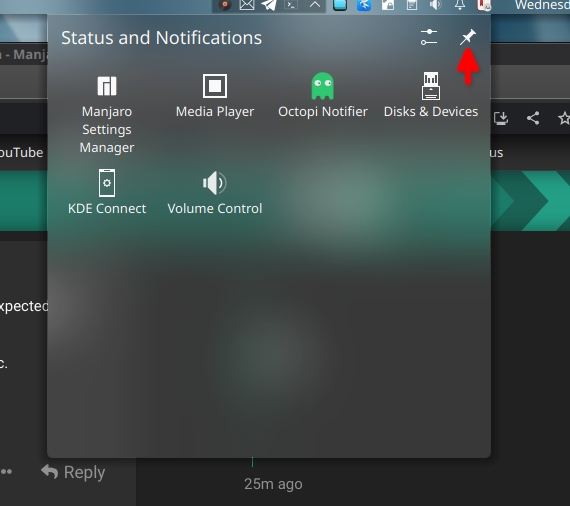Click the blue bird tray icon
Image resolution: width=570 pixels, height=506 pixels.
(364, 5)
